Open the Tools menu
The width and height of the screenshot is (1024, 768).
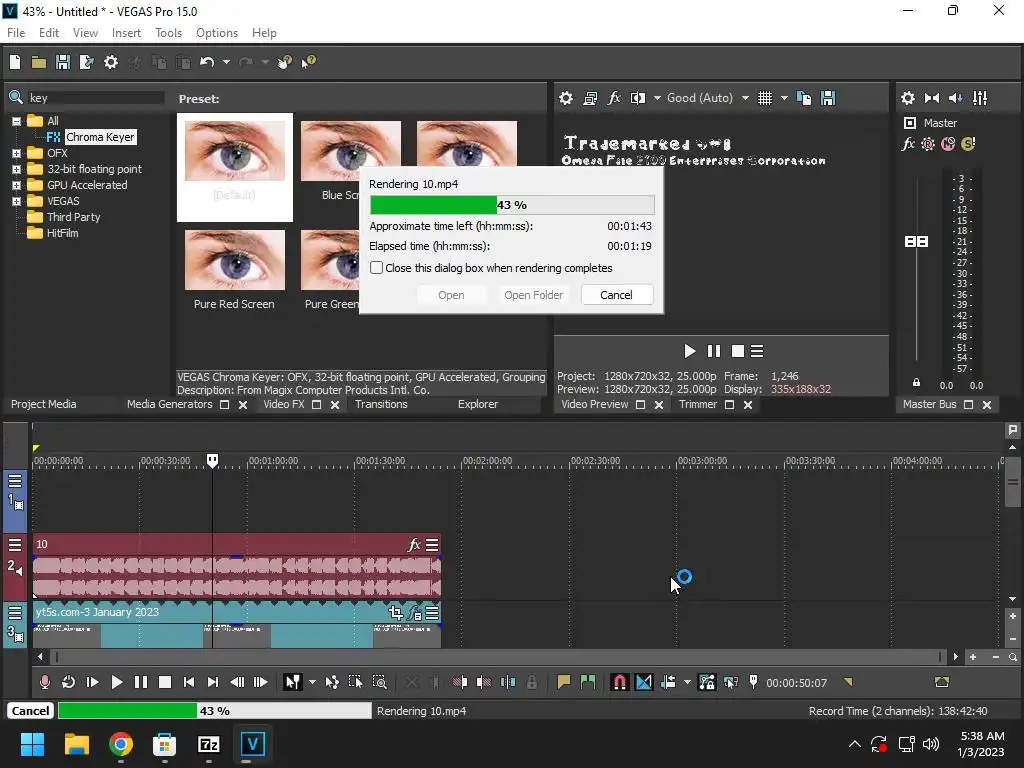click(x=168, y=33)
